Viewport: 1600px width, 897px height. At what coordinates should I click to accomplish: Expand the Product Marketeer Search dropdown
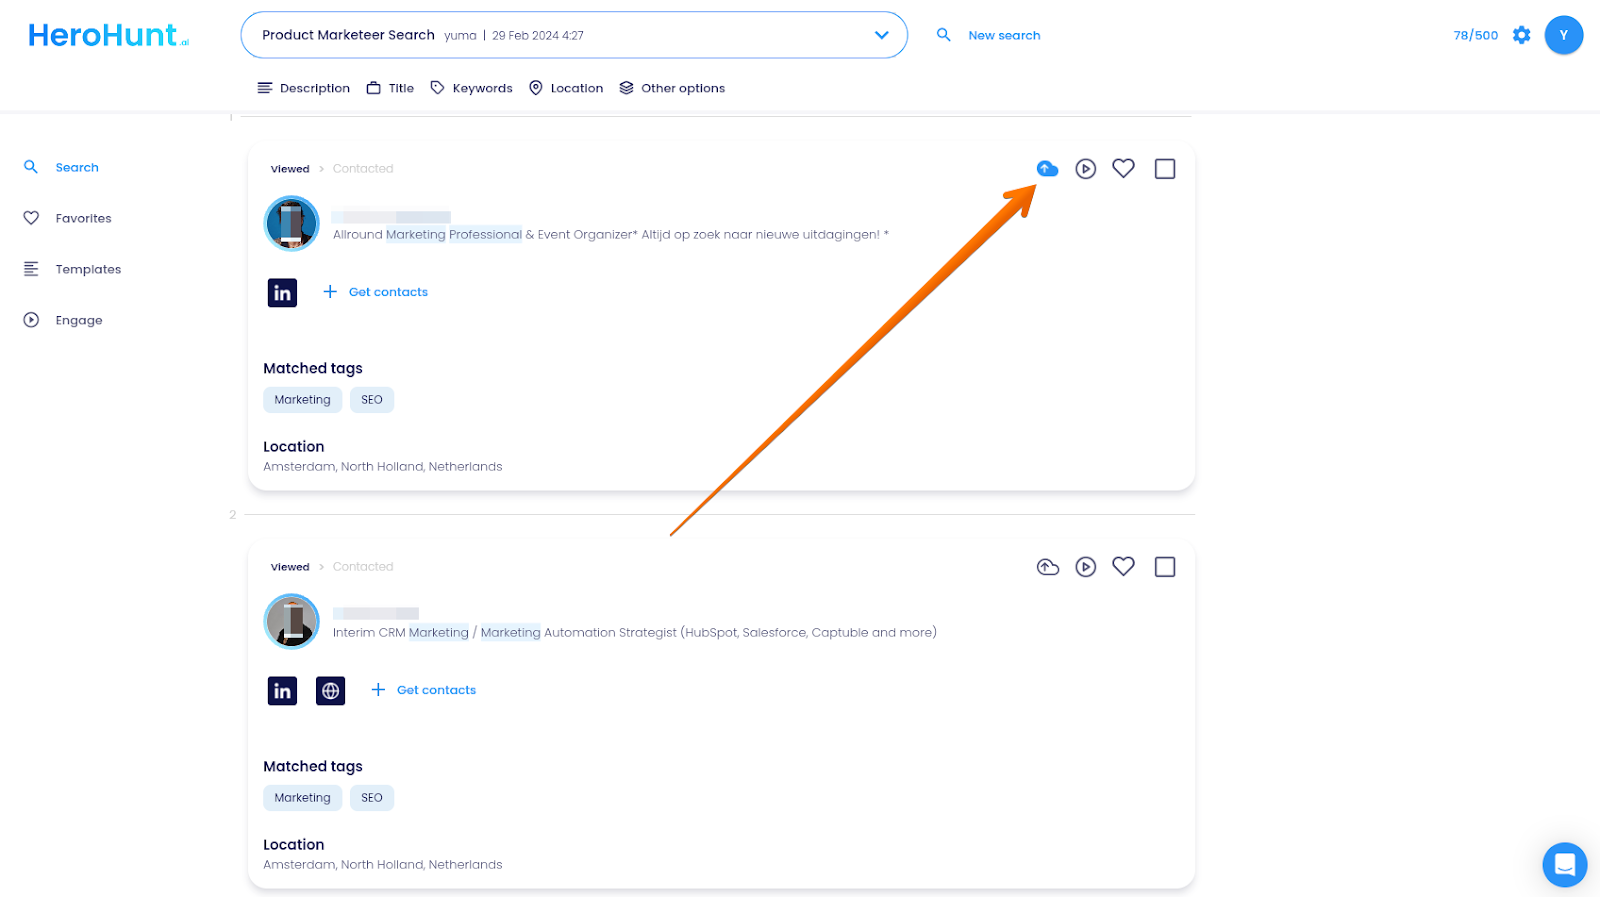click(881, 35)
